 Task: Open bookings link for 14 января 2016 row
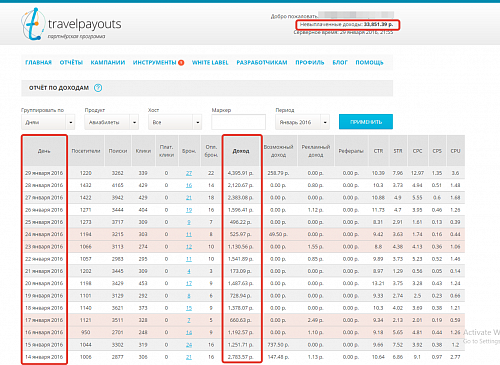189,357
